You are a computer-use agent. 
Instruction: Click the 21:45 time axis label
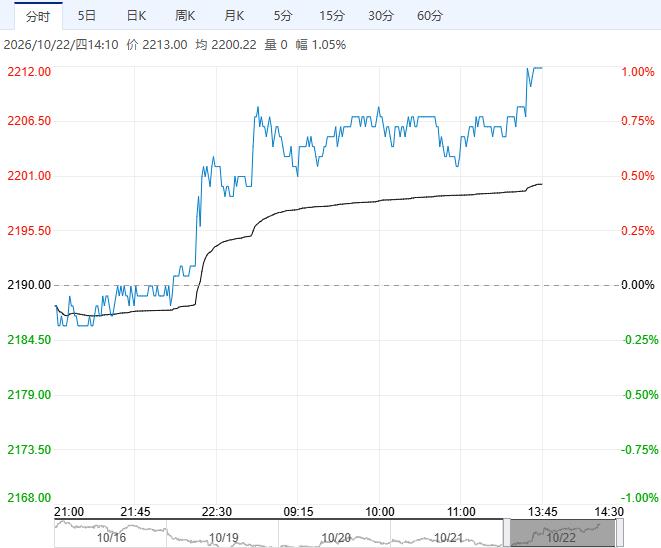(x=135, y=512)
